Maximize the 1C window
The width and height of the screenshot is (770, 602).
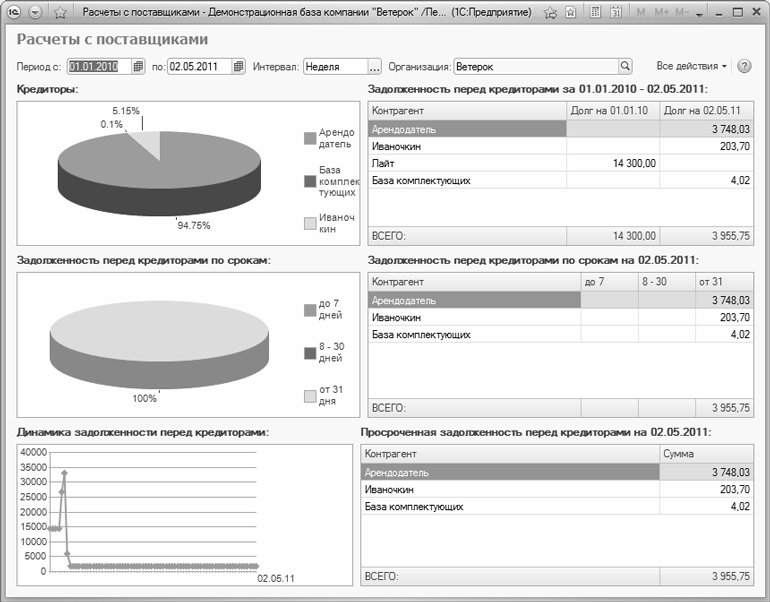click(738, 13)
